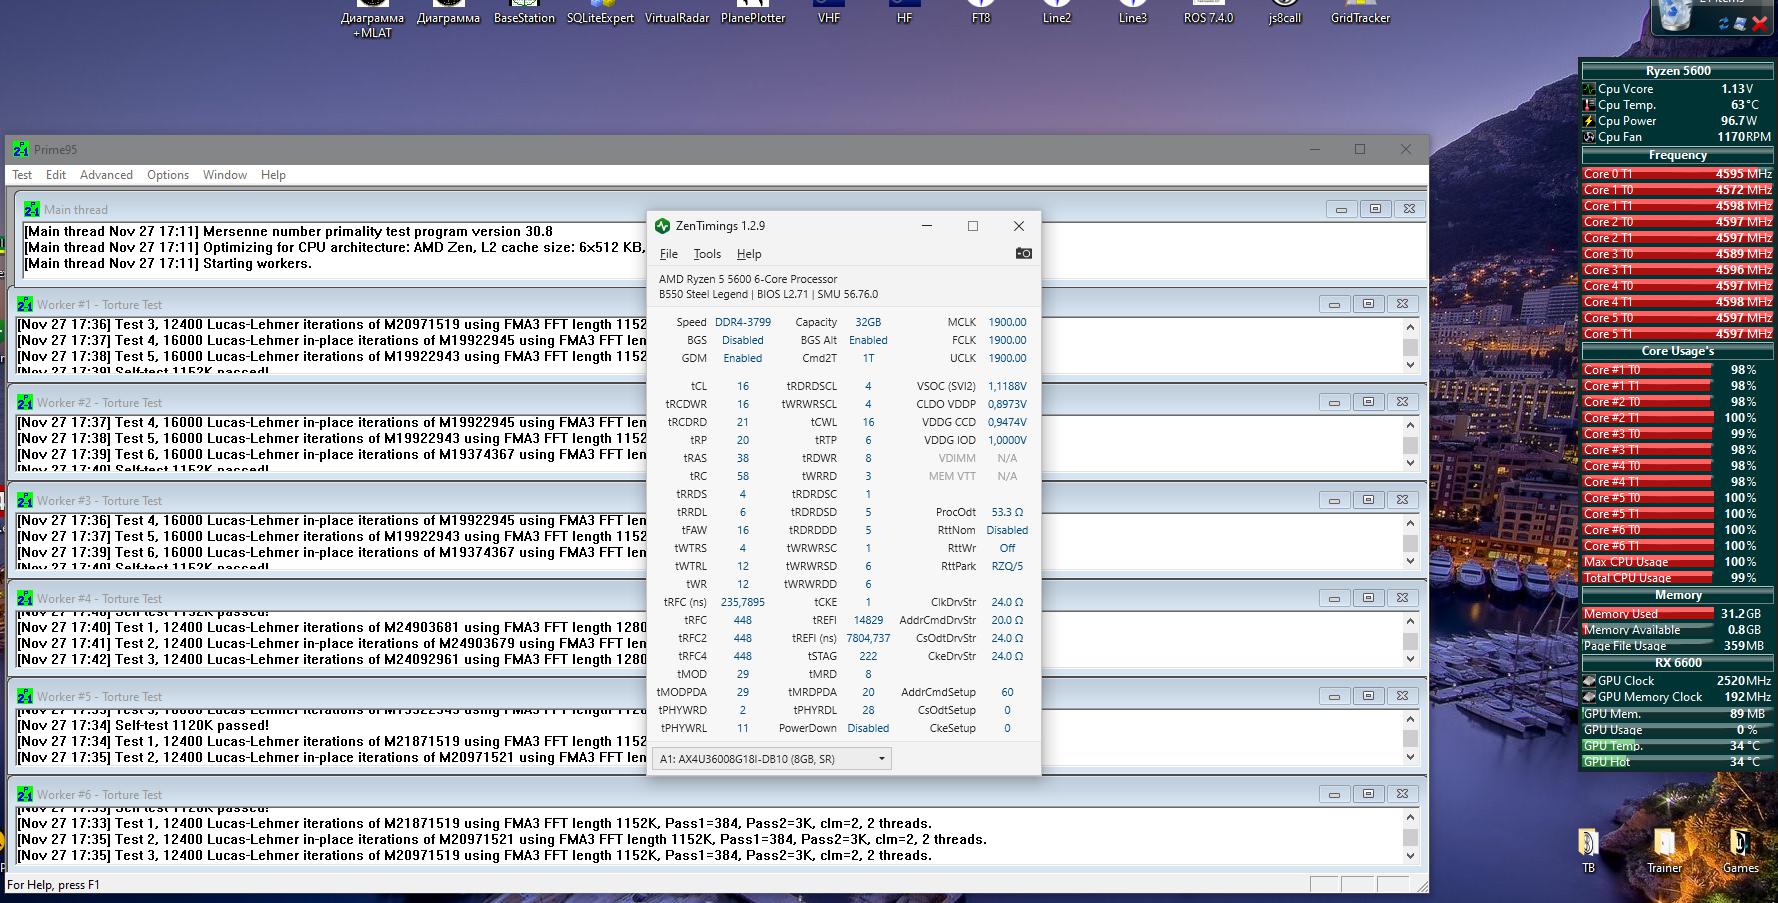Open the GridTracker desktop shortcut
Screen dimensions: 1778x903
(1360, 12)
